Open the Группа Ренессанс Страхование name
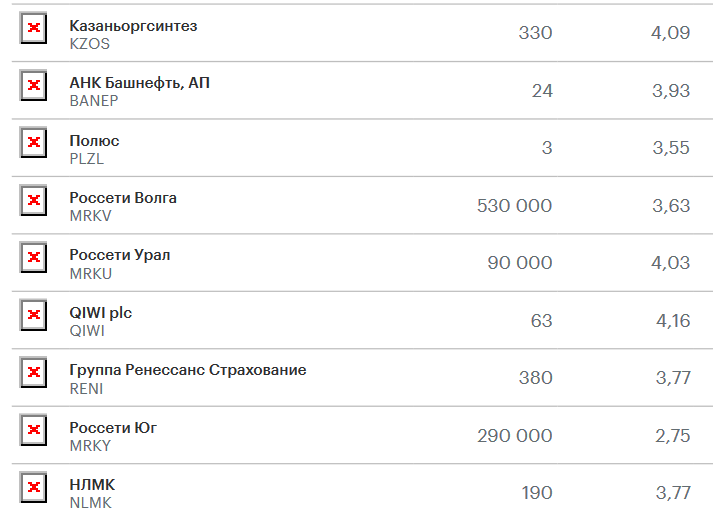The image size is (713, 523). [188, 370]
